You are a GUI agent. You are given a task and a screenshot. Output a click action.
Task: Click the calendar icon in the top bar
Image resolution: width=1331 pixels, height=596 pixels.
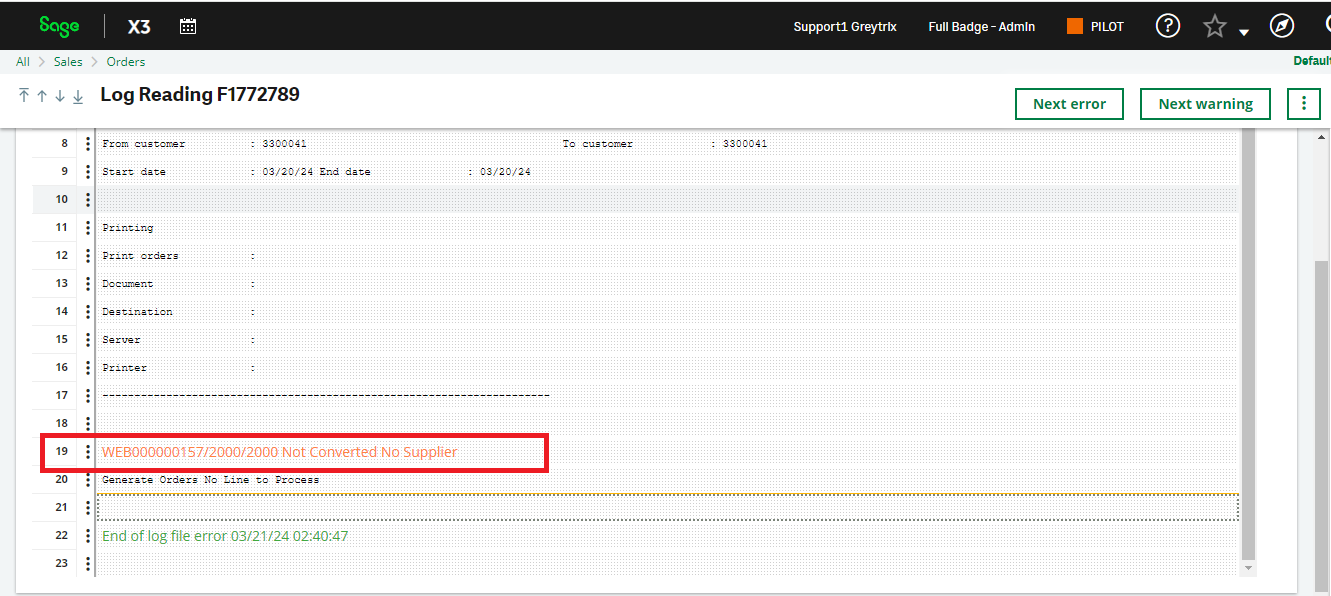pyautogui.click(x=187, y=26)
